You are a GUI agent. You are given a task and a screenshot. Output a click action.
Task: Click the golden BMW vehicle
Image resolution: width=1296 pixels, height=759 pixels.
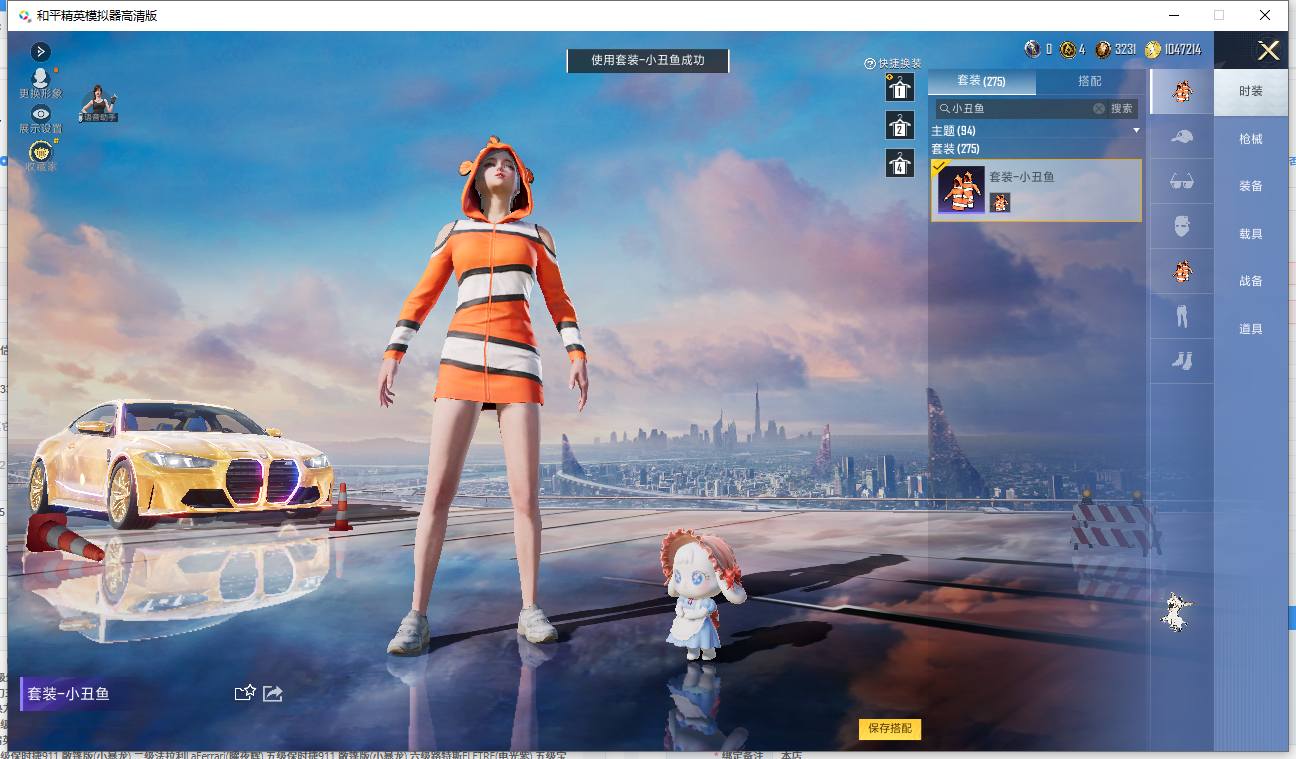click(181, 463)
